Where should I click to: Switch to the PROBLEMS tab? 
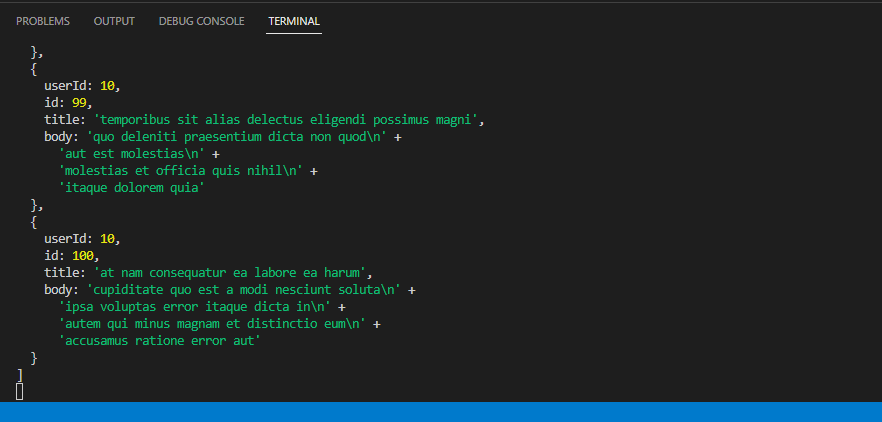point(43,21)
